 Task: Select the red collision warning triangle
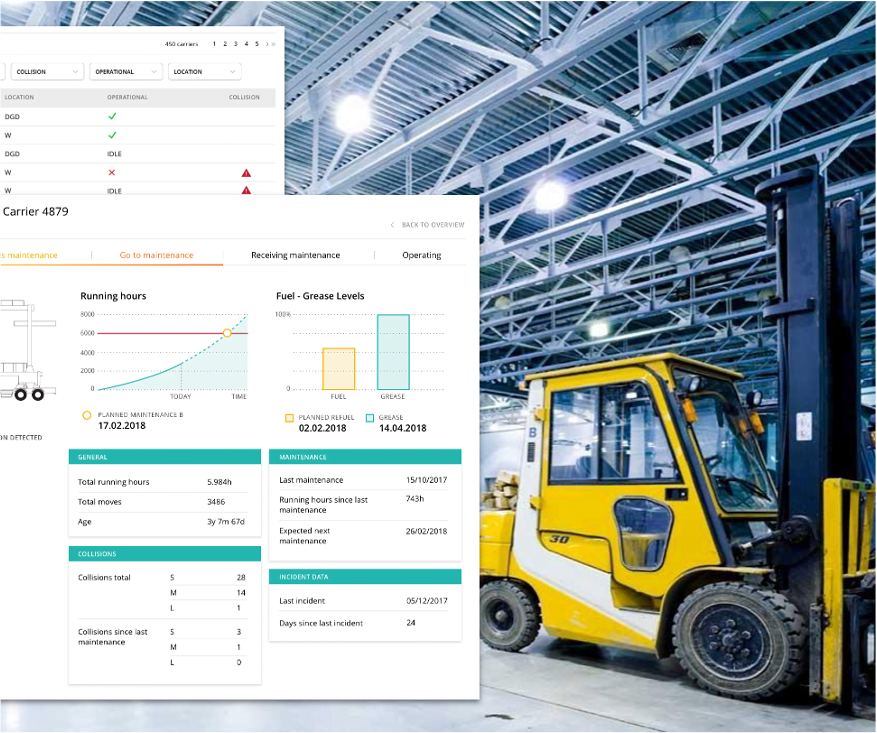coord(246,172)
